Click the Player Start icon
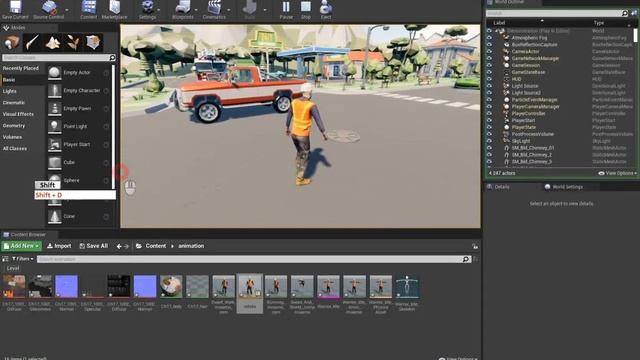 click(54, 144)
